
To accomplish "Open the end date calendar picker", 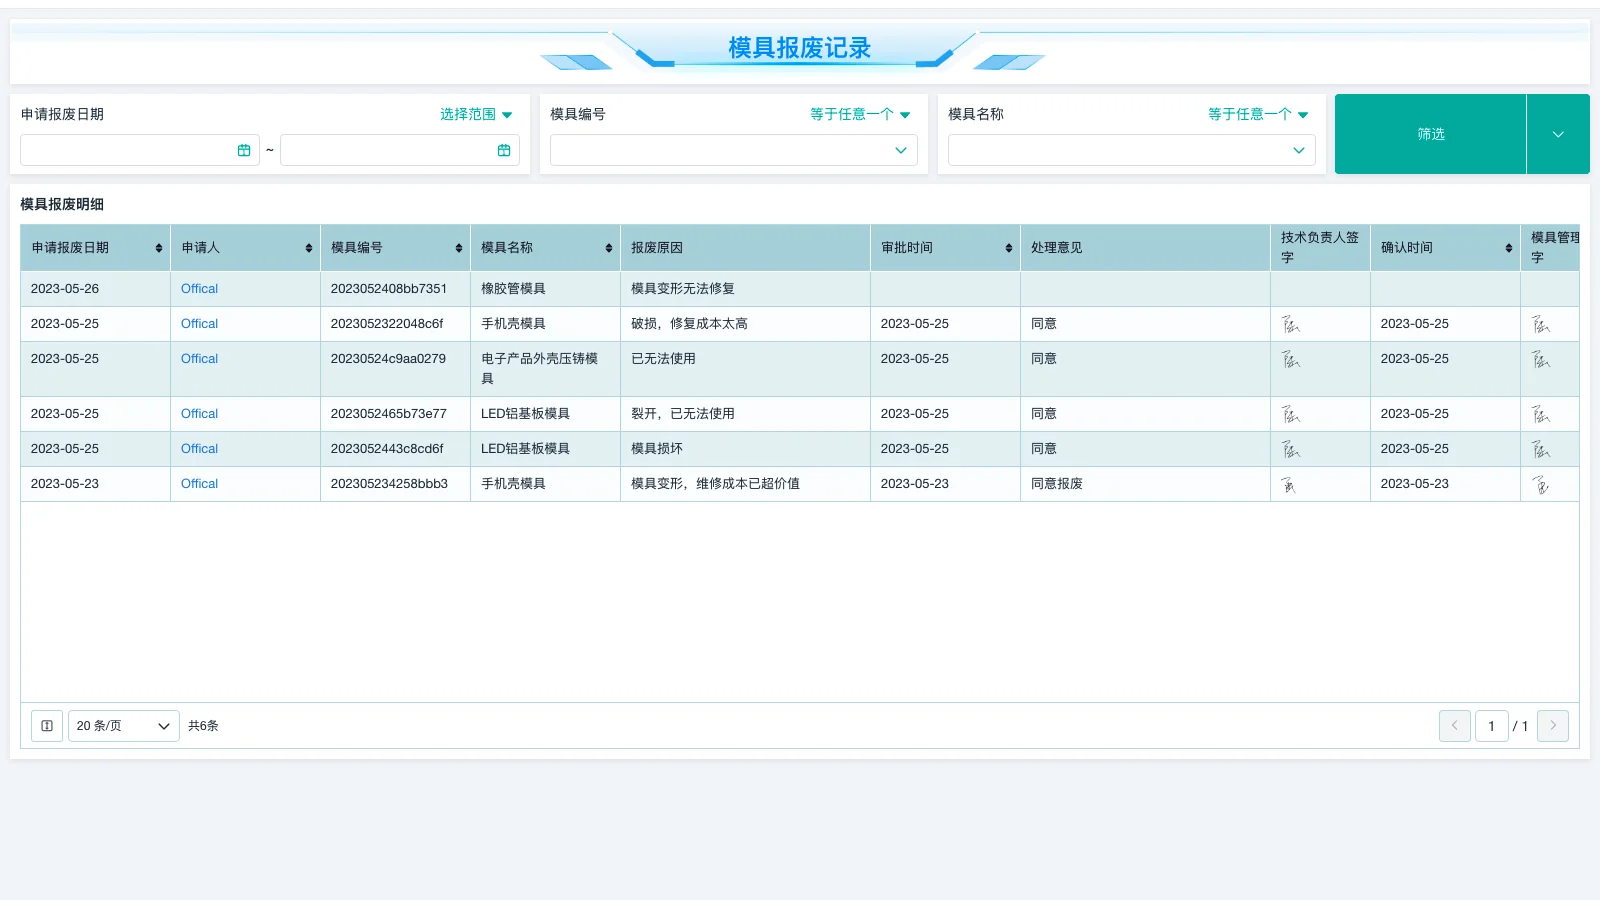I will [504, 149].
